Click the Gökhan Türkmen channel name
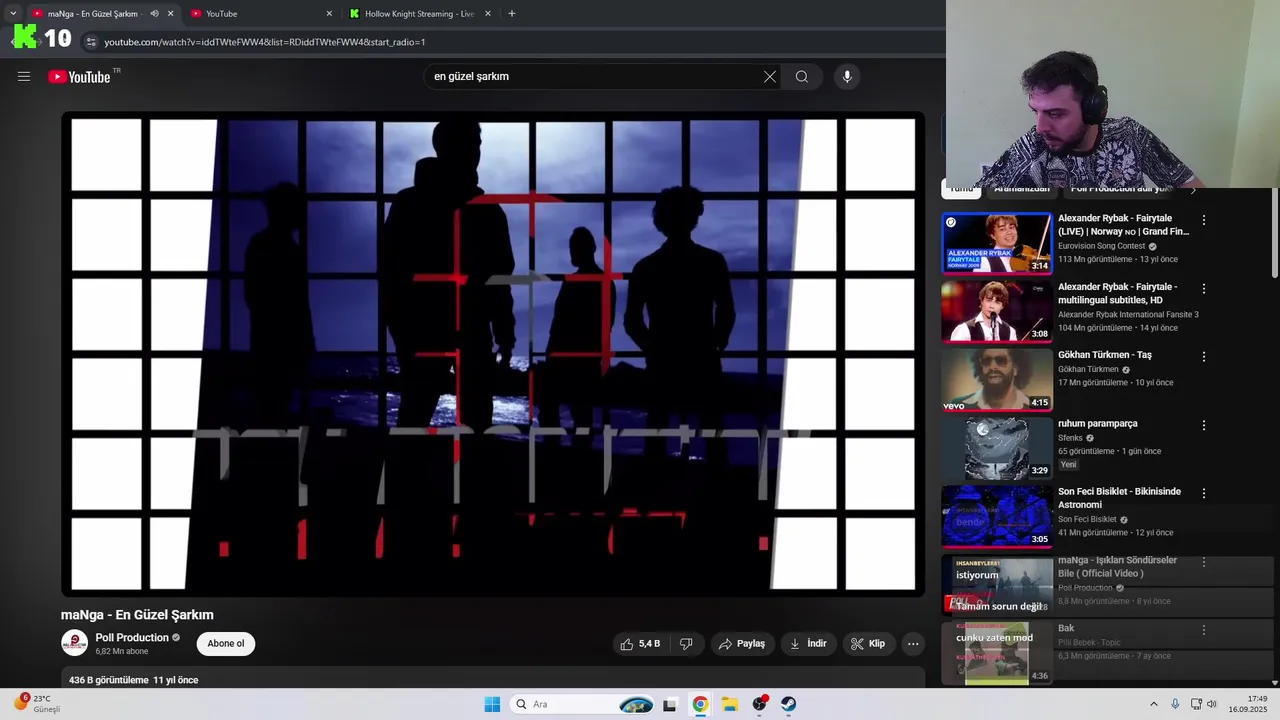1280x720 pixels. click(1088, 369)
